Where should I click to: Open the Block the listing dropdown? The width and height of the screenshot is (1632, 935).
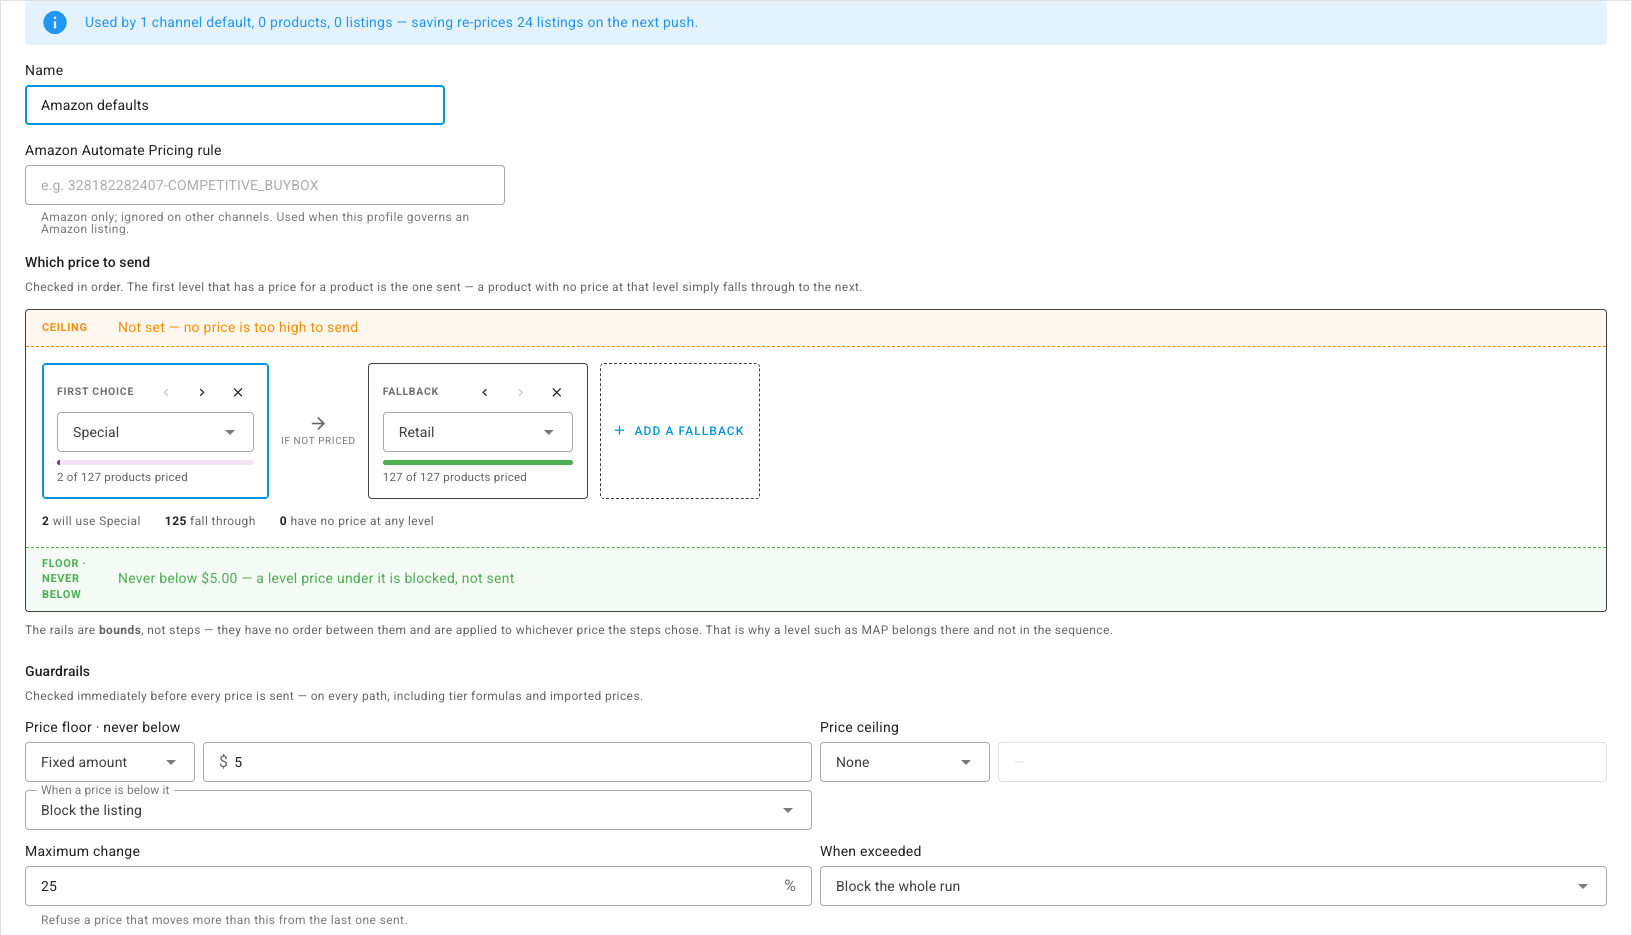click(x=418, y=810)
